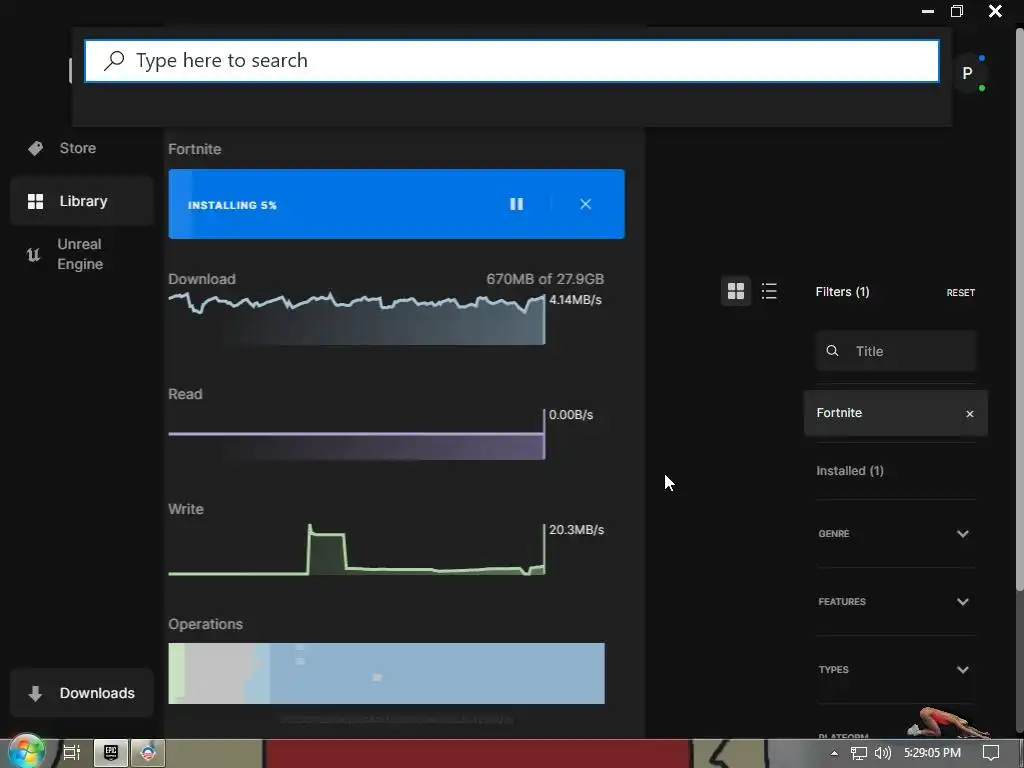Open the Library section

click(82, 201)
